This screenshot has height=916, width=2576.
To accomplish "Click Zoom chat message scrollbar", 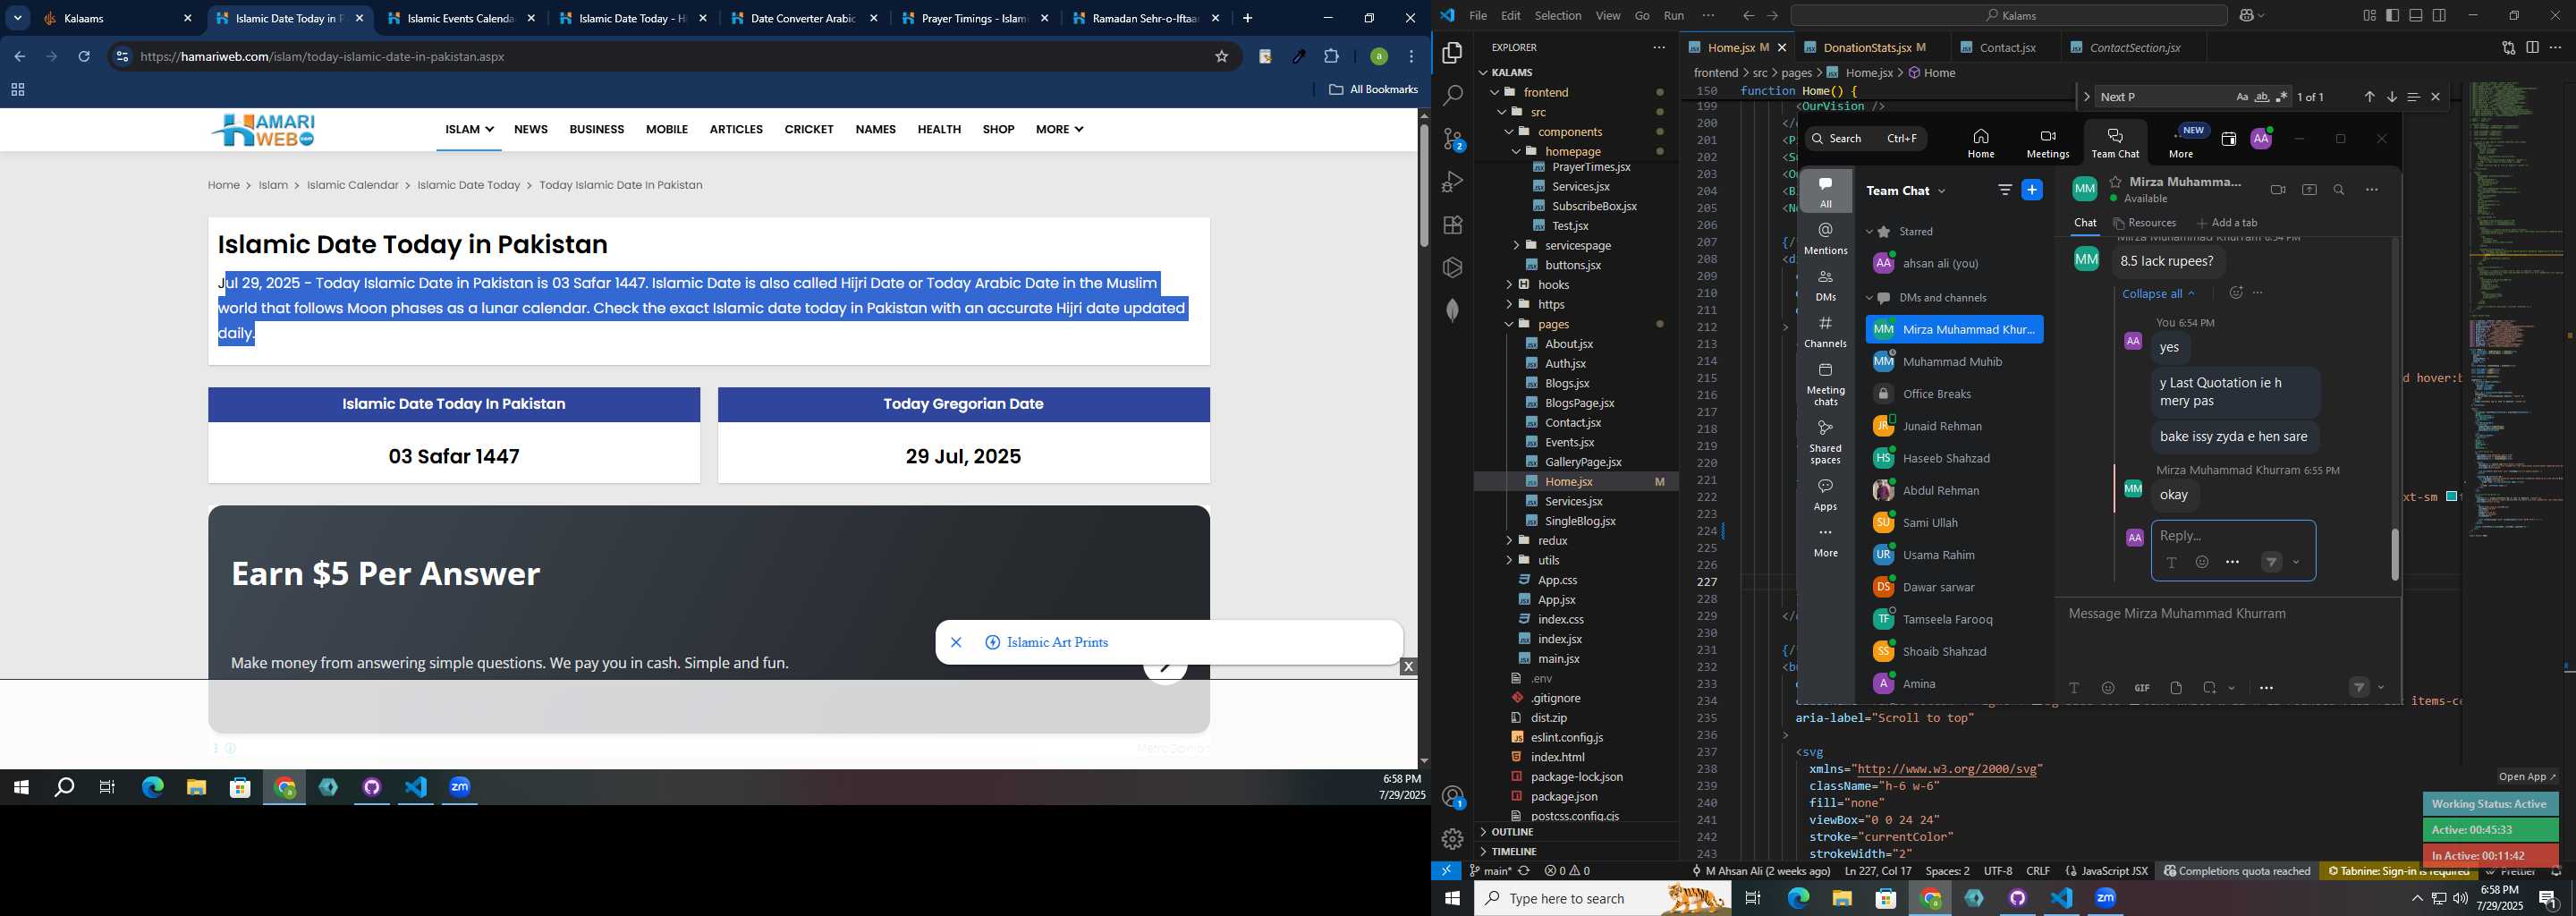I will (x=2394, y=554).
